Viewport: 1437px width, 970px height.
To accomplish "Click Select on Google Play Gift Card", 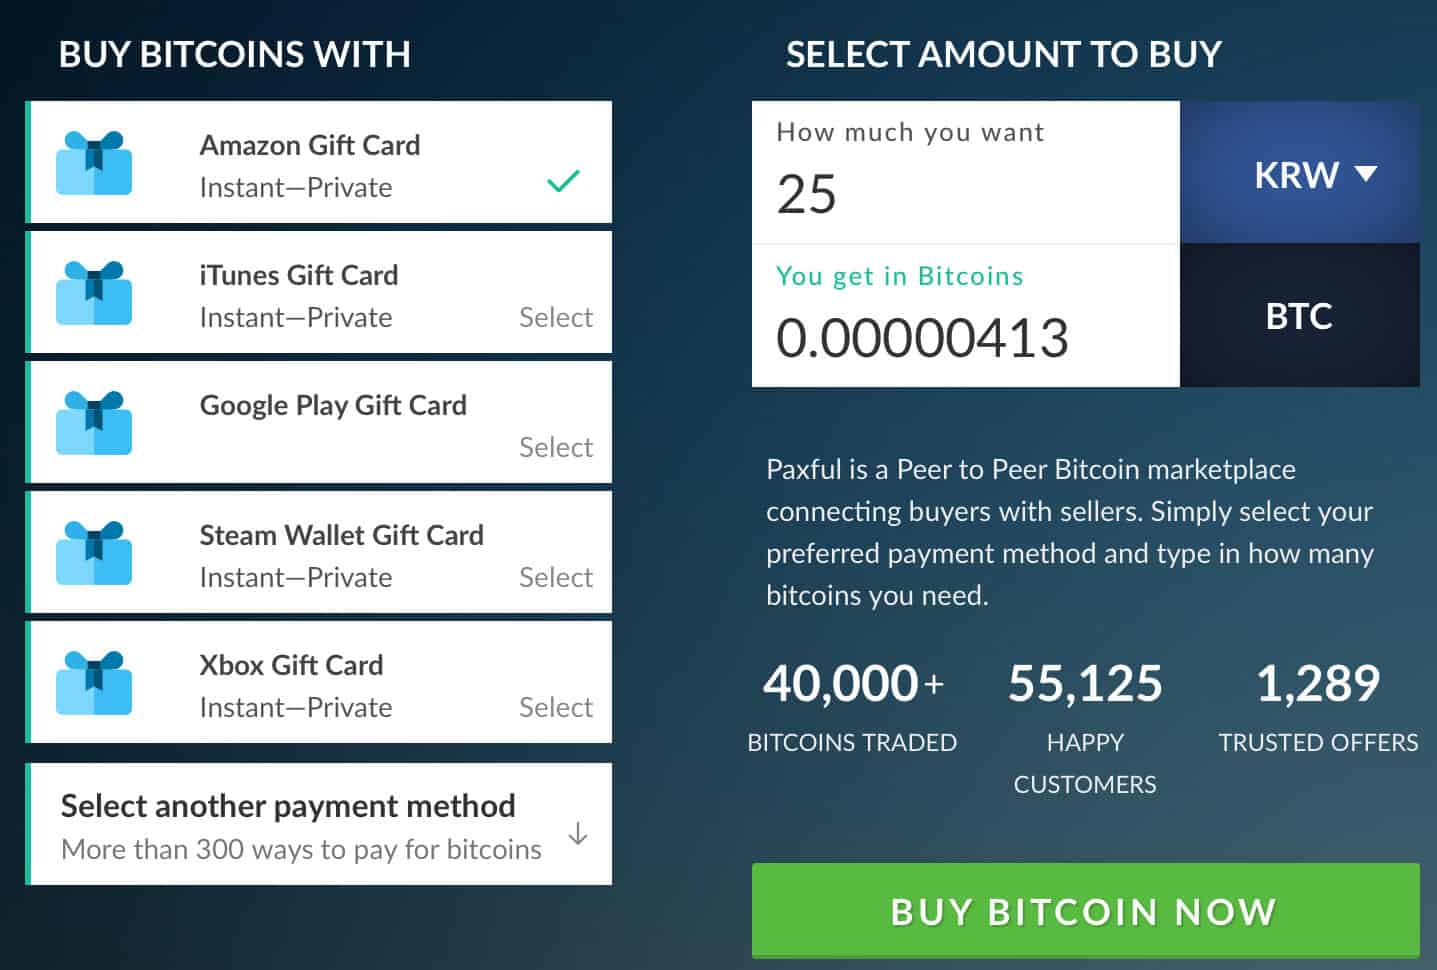I will (556, 447).
